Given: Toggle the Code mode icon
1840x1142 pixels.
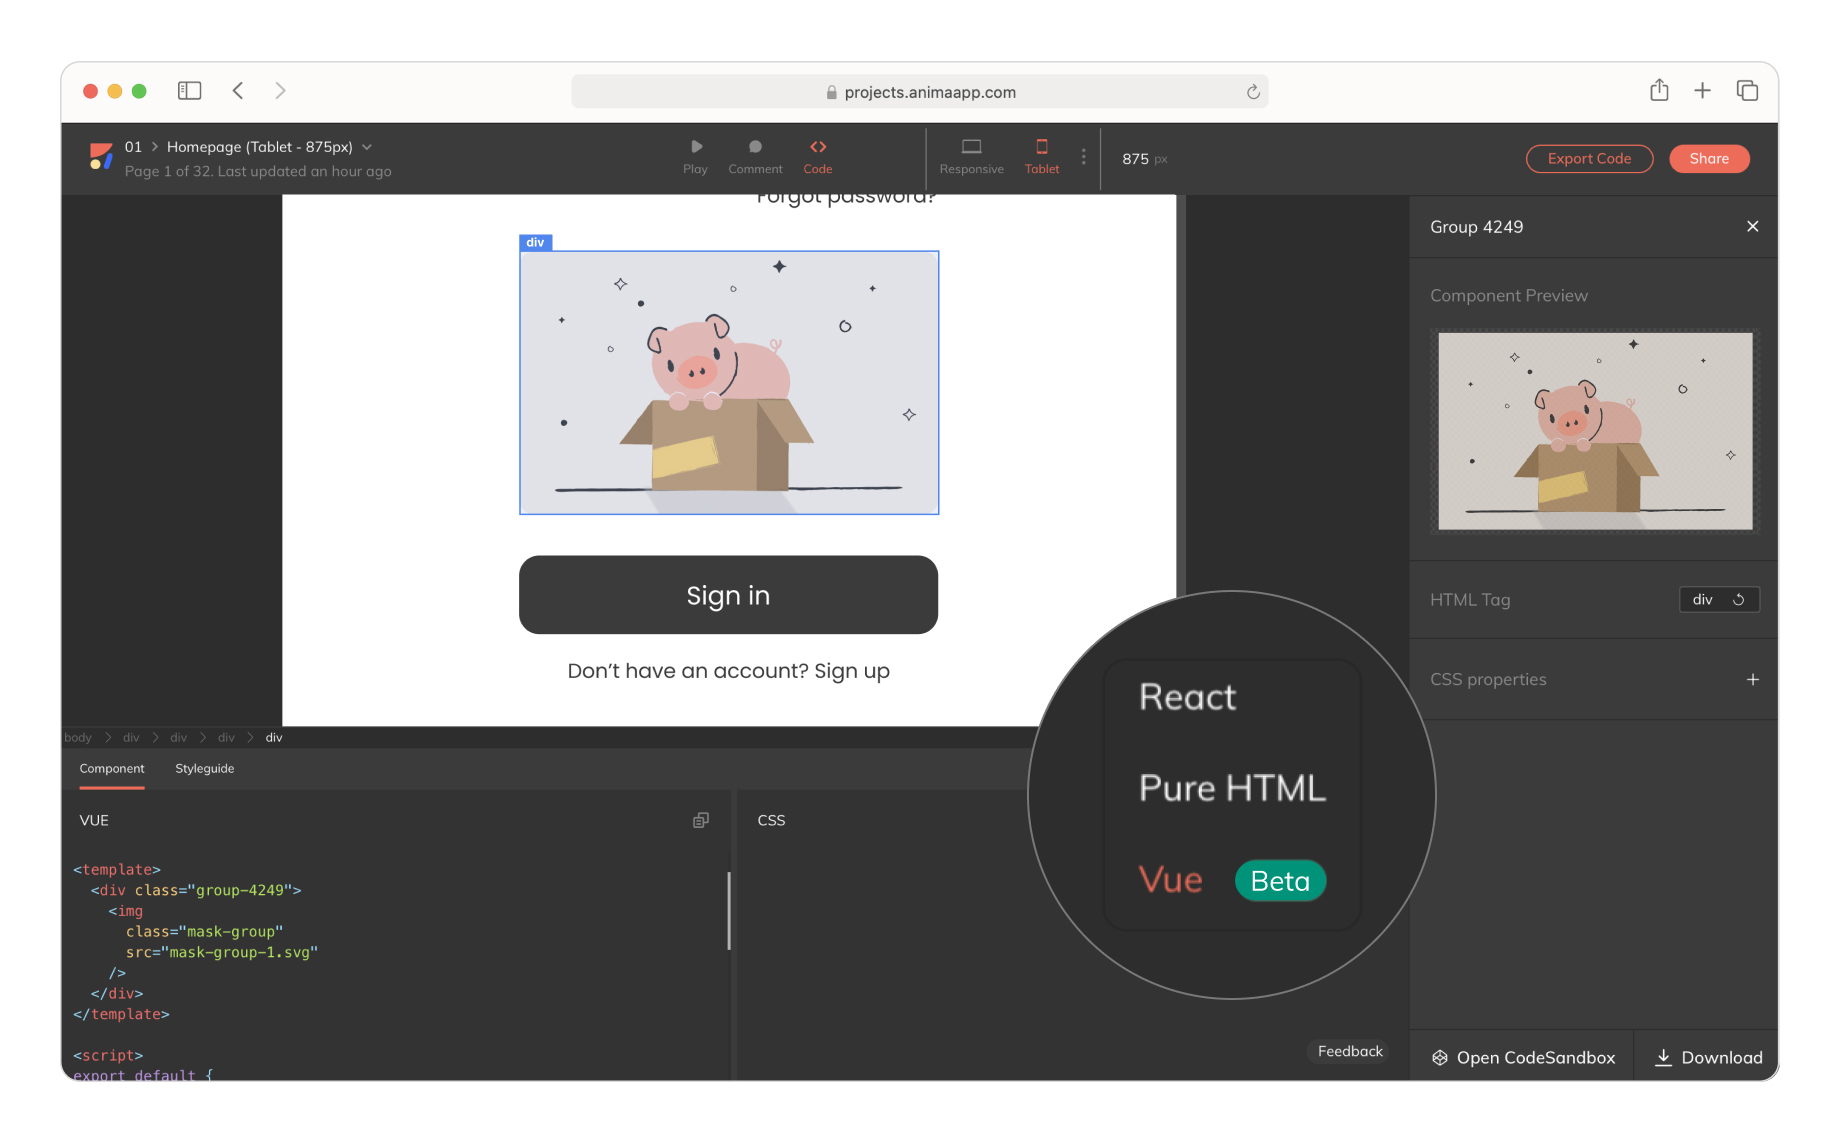Looking at the screenshot, I should coord(817,147).
